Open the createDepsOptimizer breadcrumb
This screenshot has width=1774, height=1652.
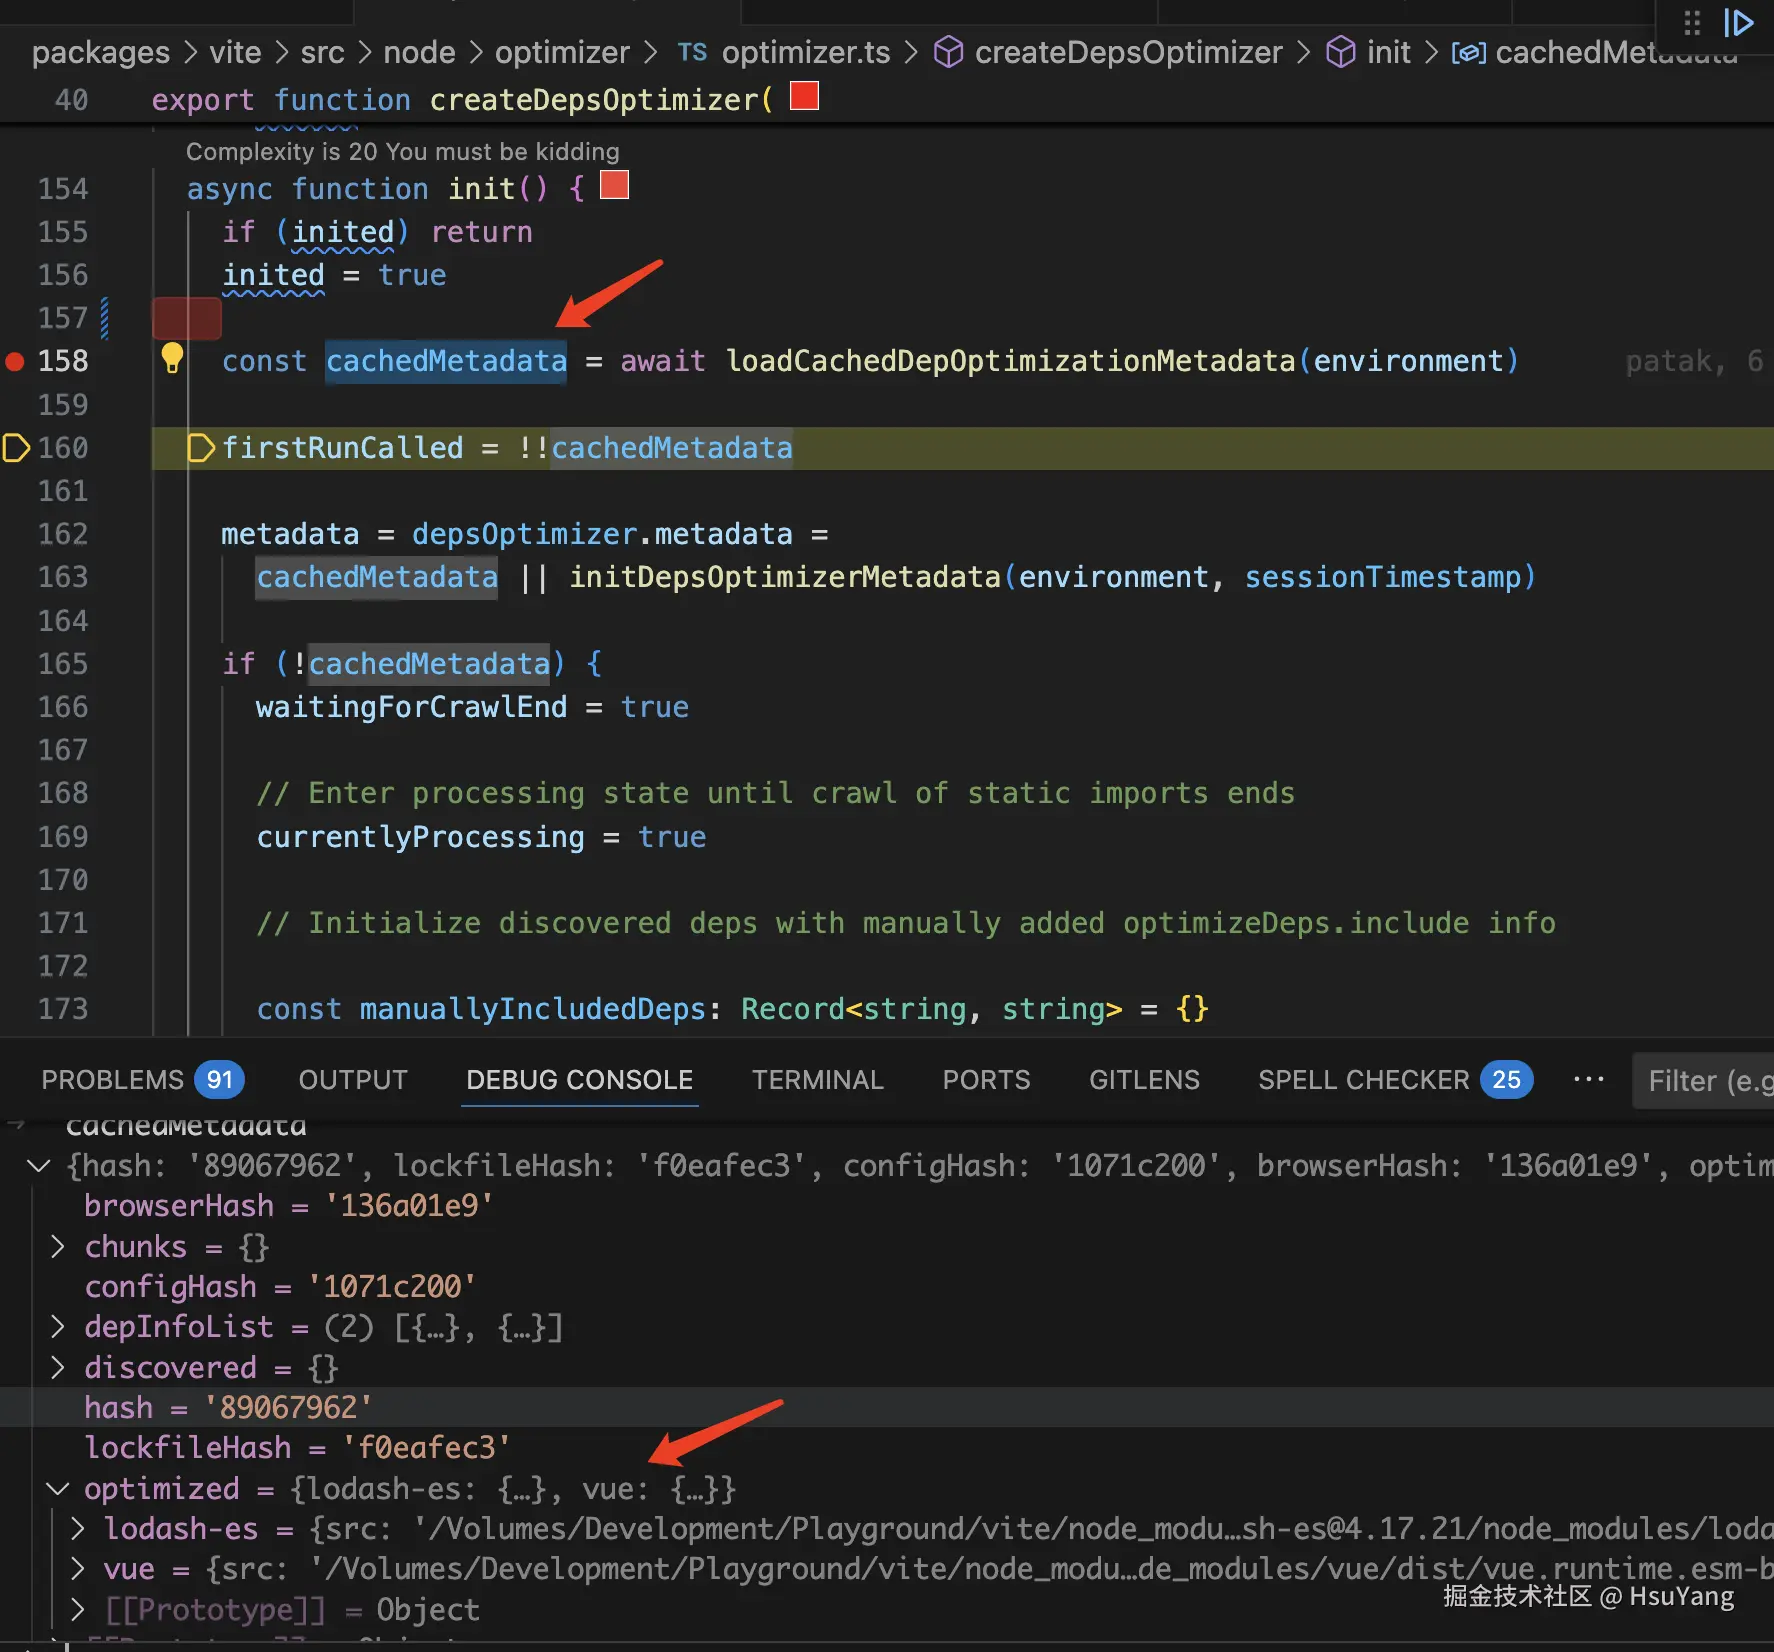point(1128,52)
